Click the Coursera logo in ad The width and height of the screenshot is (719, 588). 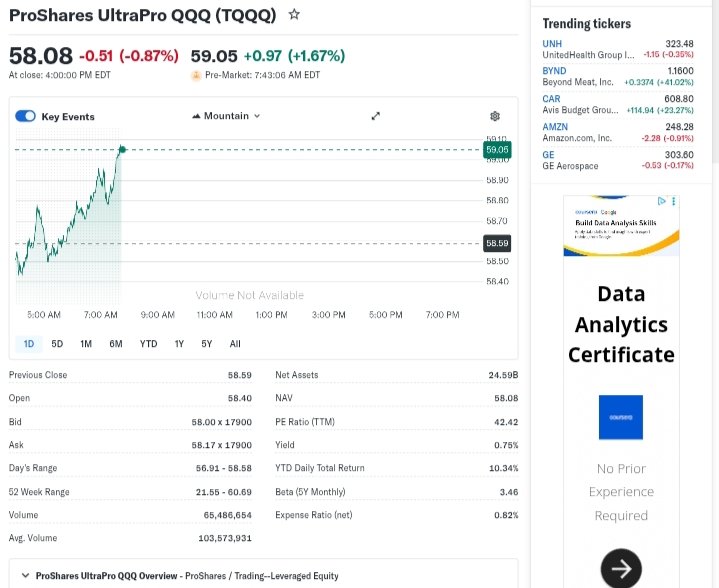(620, 417)
